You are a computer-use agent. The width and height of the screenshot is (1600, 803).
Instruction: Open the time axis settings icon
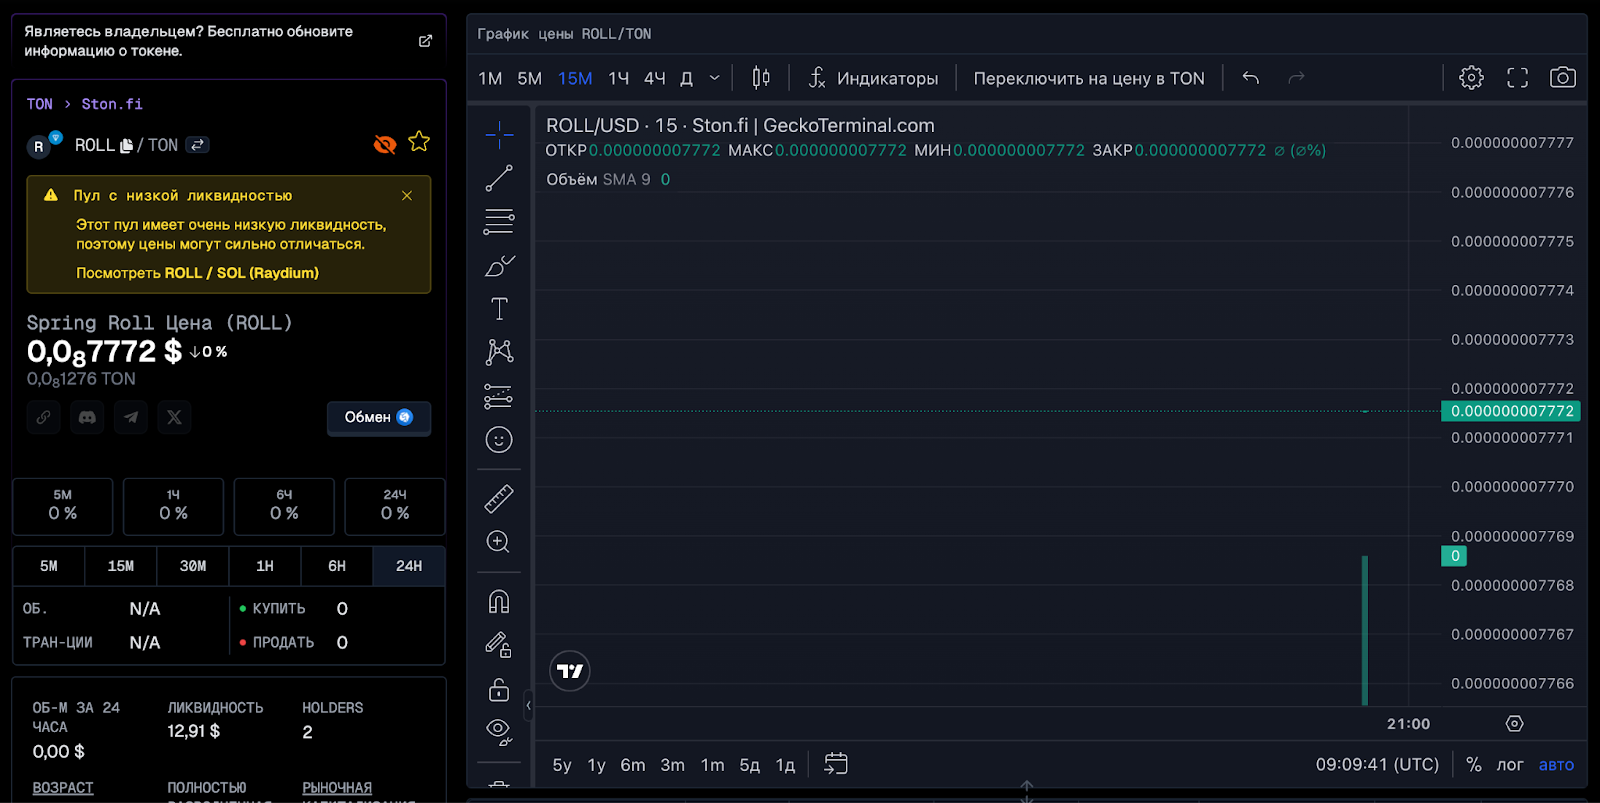tap(1514, 724)
